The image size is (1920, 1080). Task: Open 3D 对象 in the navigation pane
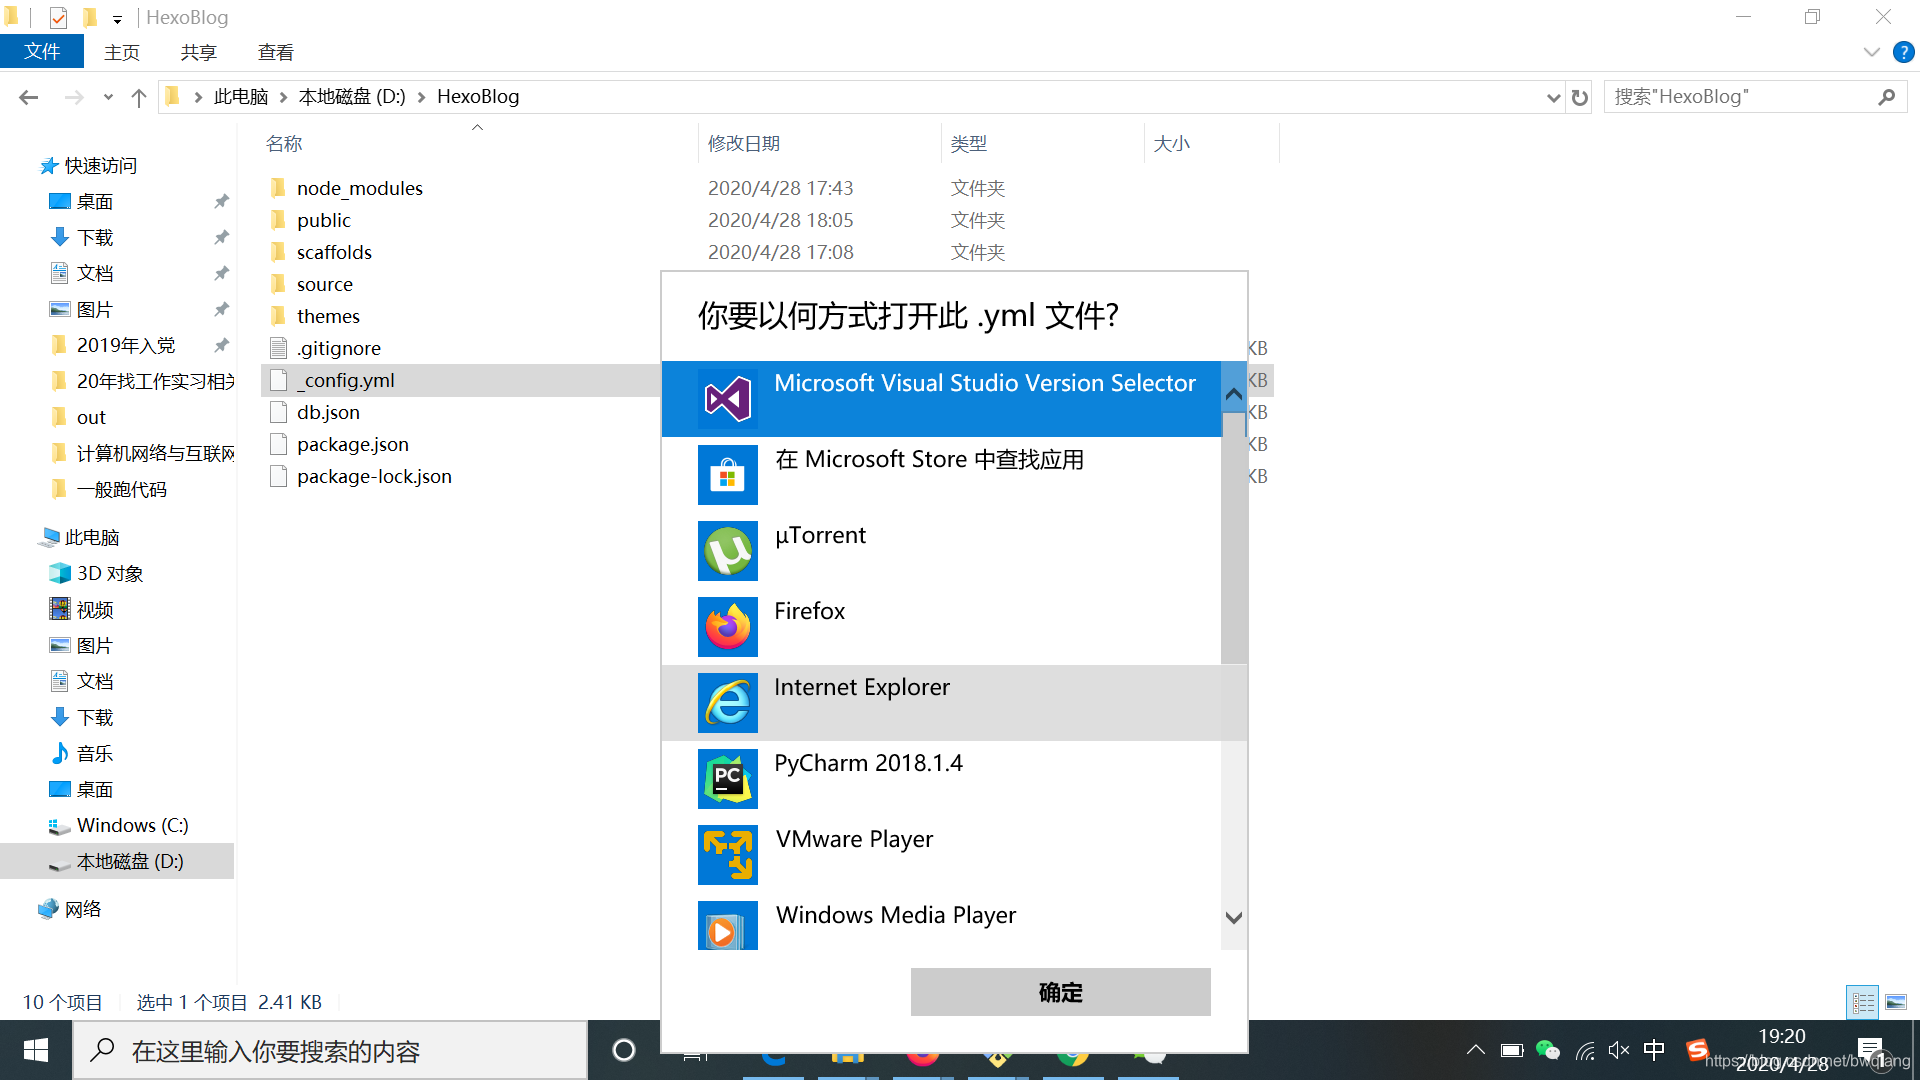(x=110, y=574)
